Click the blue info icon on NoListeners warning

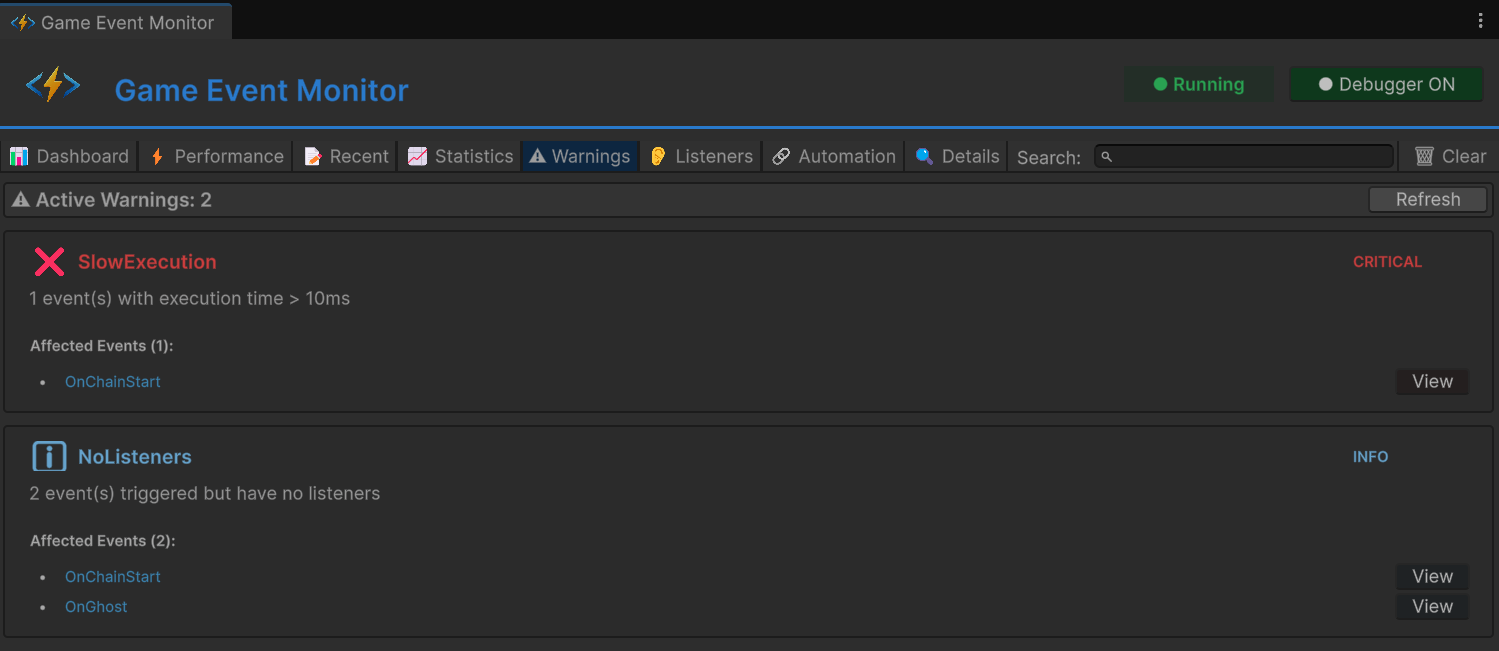point(49,456)
